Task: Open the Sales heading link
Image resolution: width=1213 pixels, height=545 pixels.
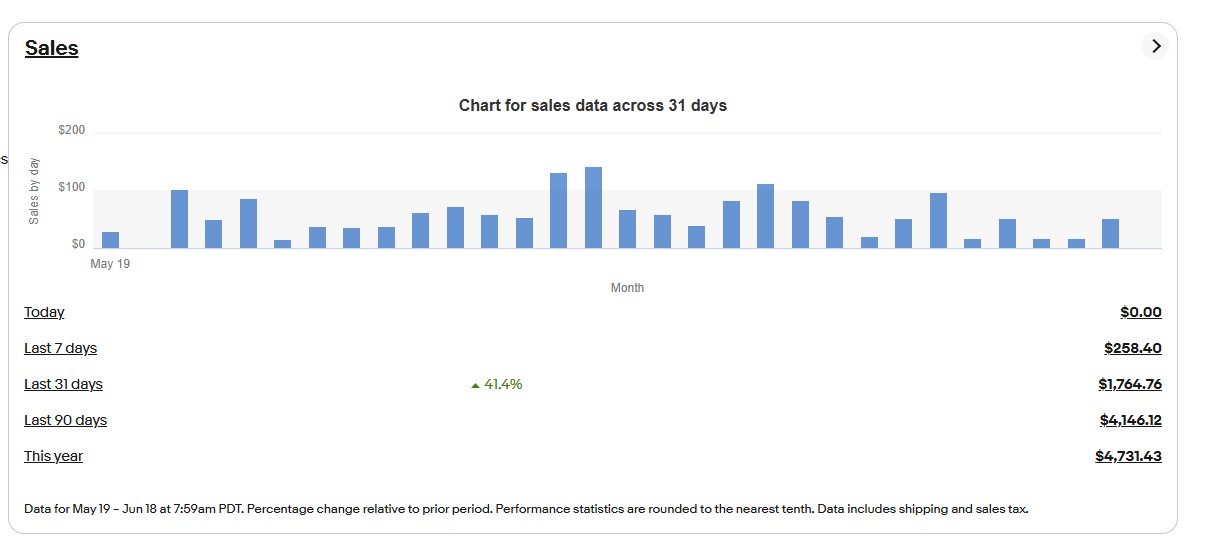Action: point(52,48)
